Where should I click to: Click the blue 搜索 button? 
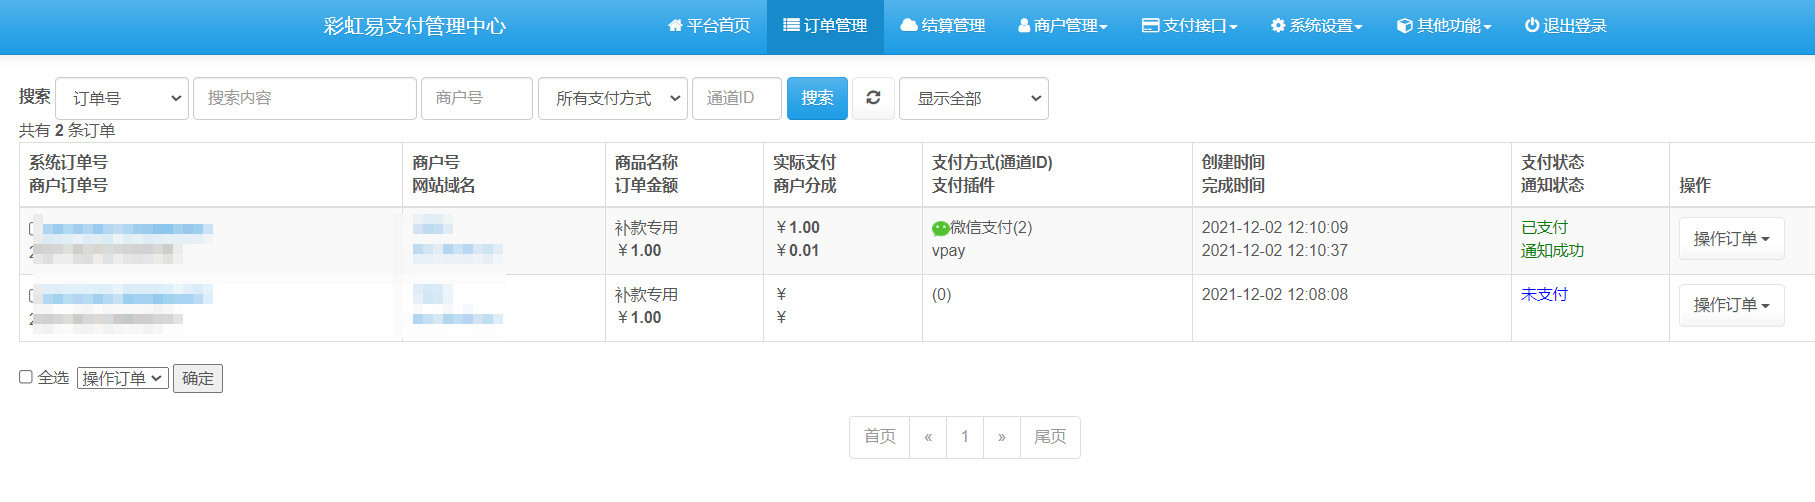[816, 98]
